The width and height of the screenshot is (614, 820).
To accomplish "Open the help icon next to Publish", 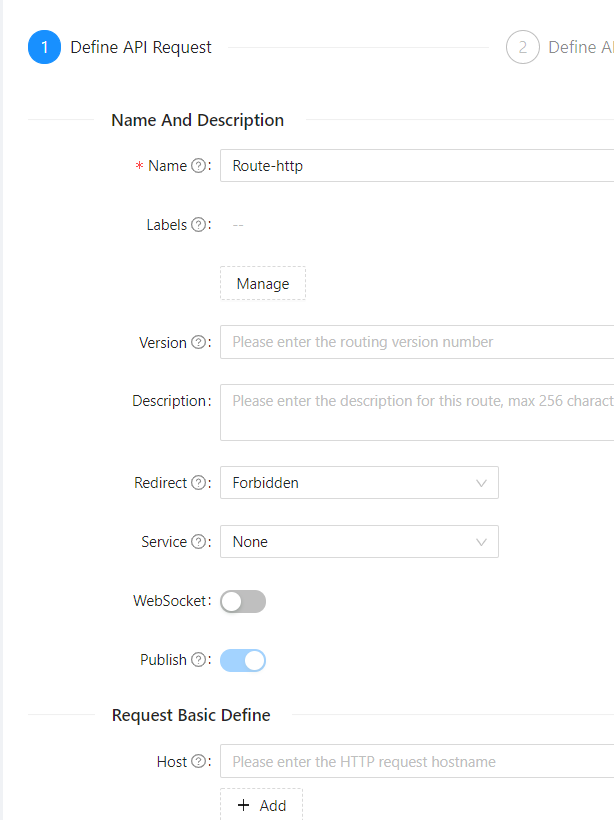I will click(198, 660).
